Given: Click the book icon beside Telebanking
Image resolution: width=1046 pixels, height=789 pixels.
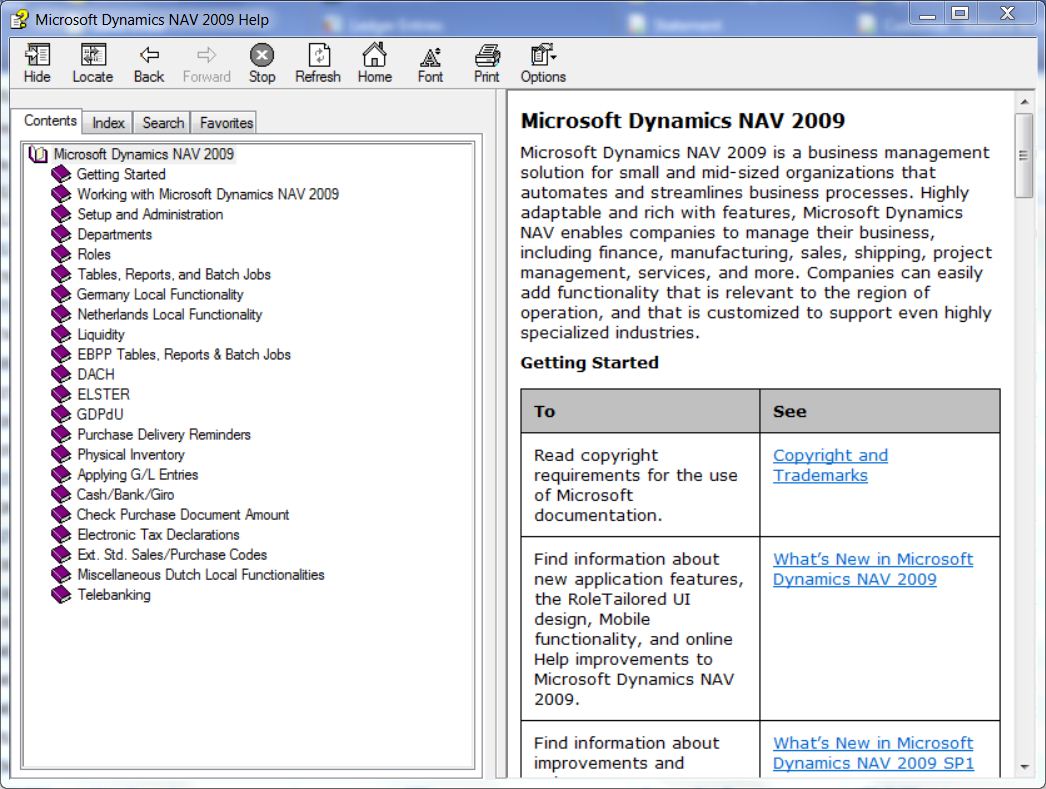Looking at the screenshot, I should tap(61, 595).
